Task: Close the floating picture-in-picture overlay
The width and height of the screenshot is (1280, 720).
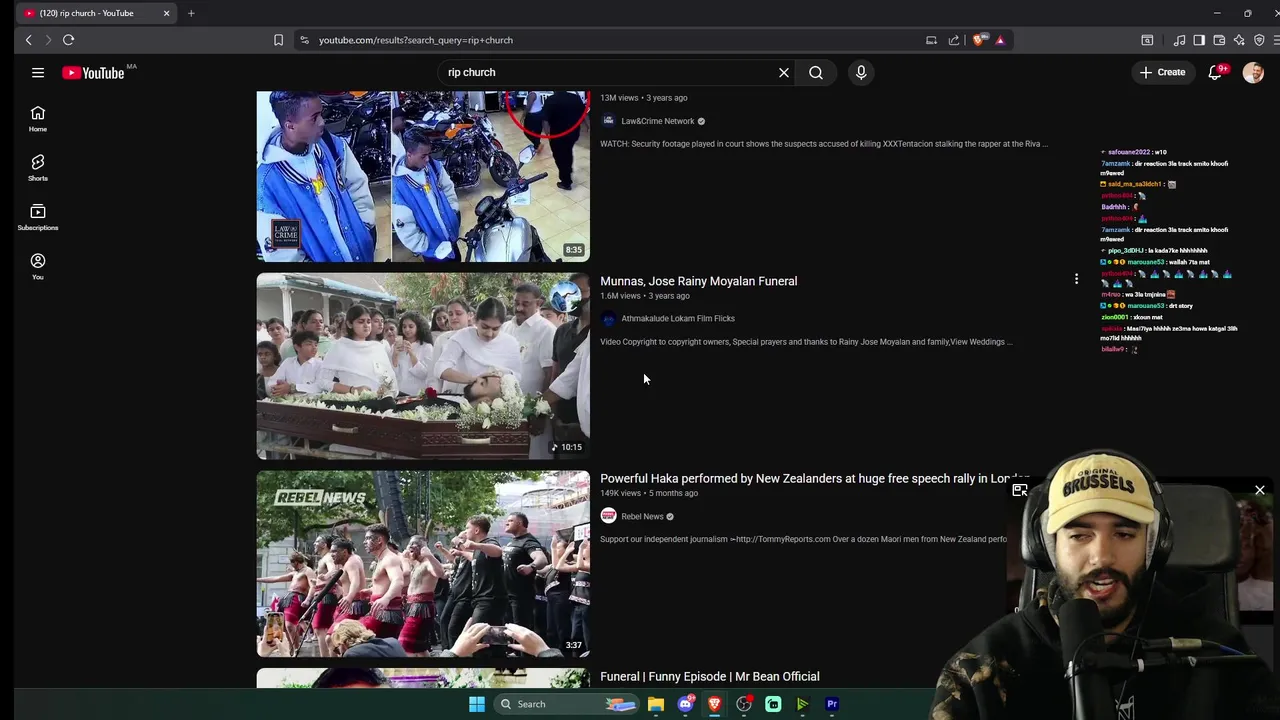Action: click(x=1260, y=491)
